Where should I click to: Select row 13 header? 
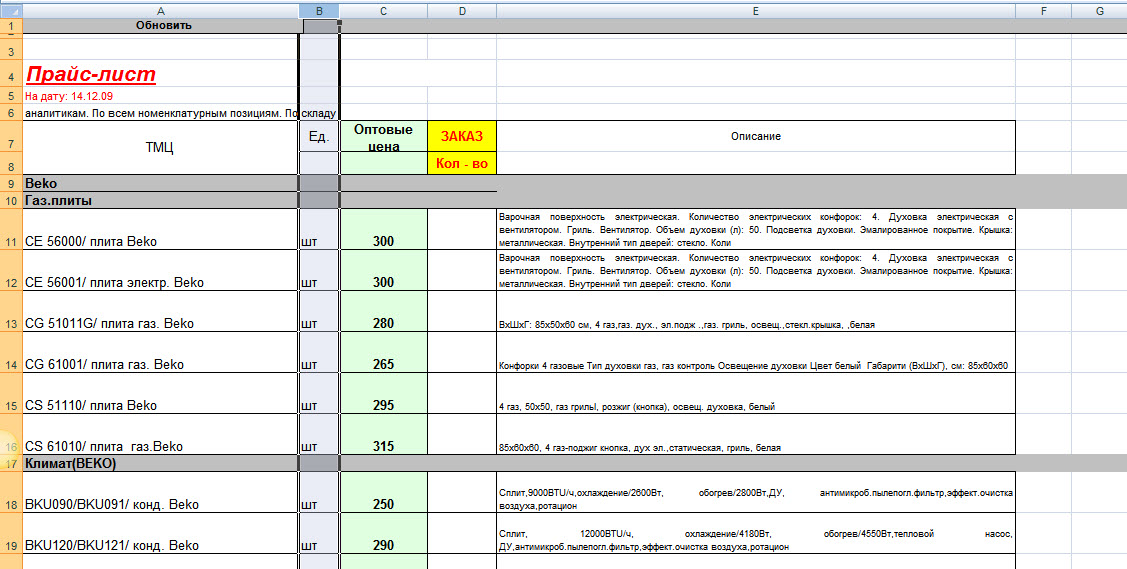pyautogui.click(x=12, y=311)
